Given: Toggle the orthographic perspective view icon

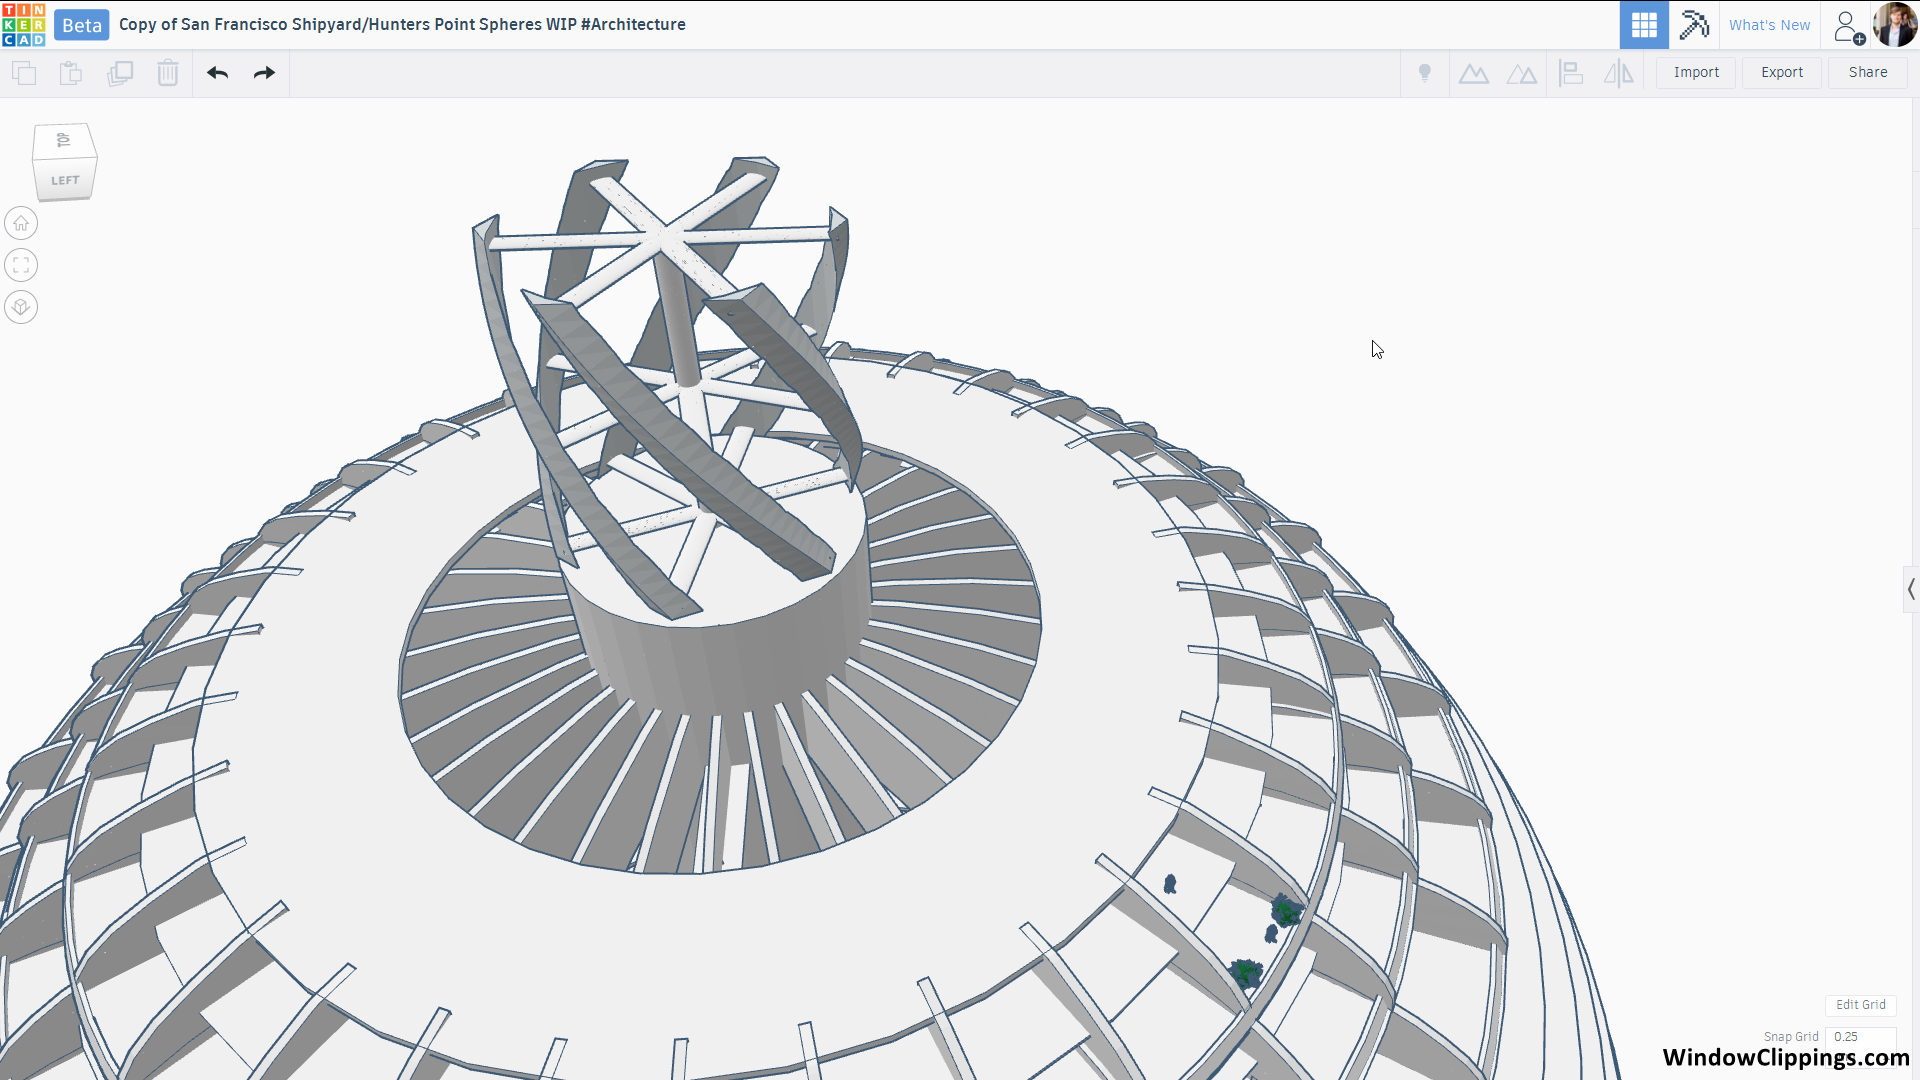Looking at the screenshot, I should tap(21, 307).
